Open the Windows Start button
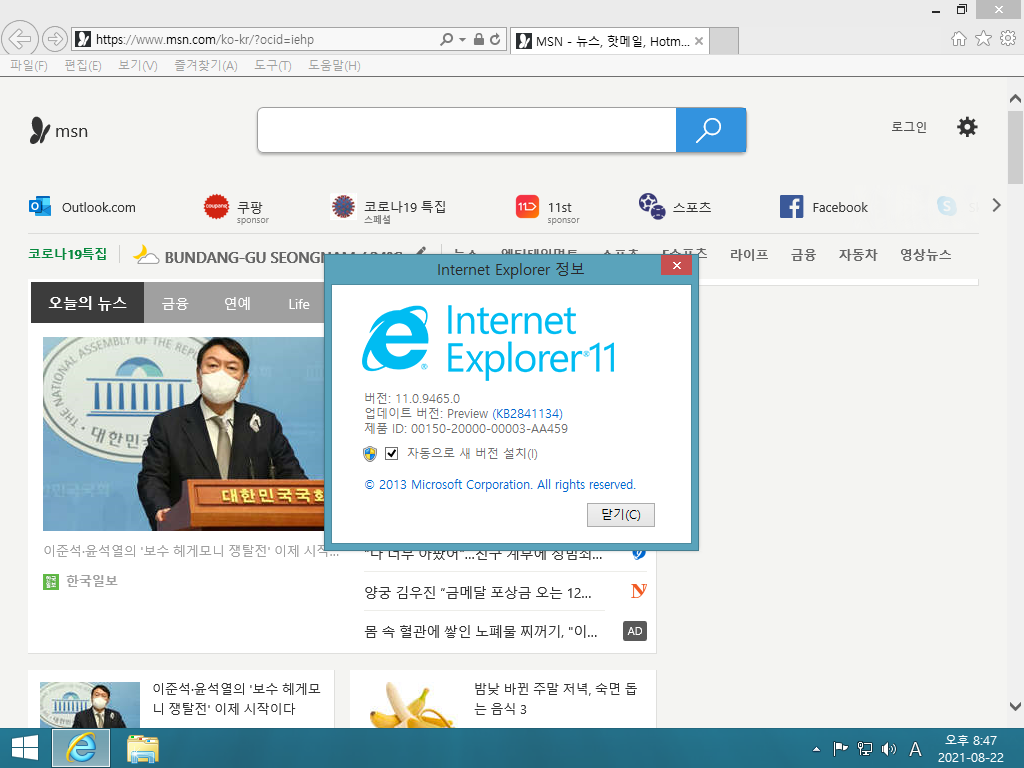The height and width of the screenshot is (768, 1024). pos(25,748)
